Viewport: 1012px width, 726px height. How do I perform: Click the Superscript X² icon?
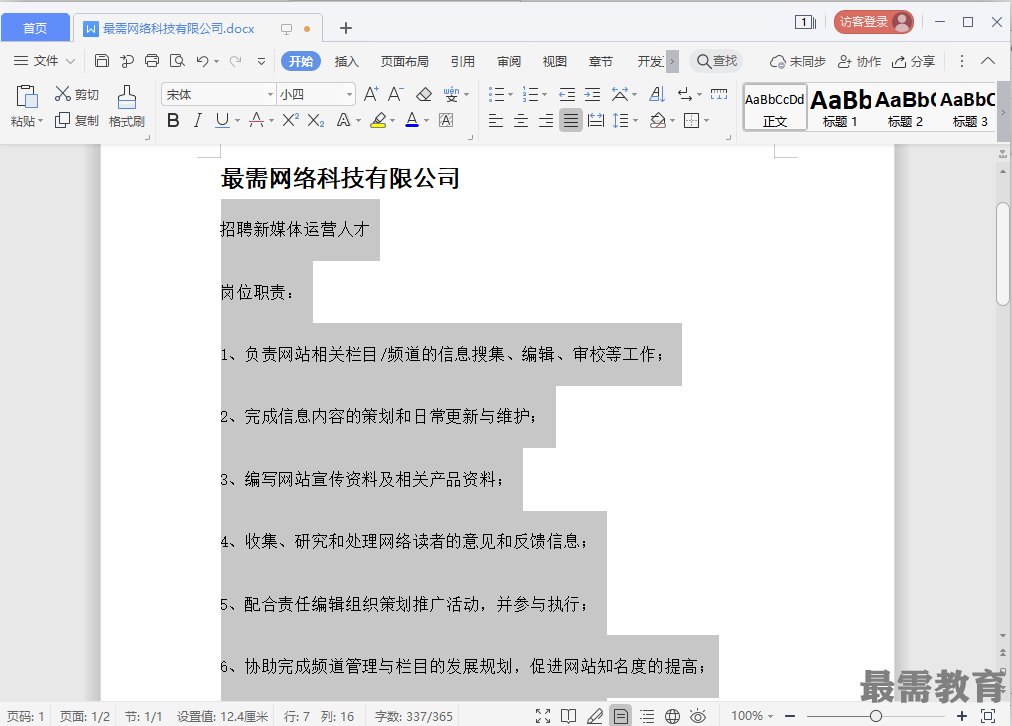(x=290, y=120)
